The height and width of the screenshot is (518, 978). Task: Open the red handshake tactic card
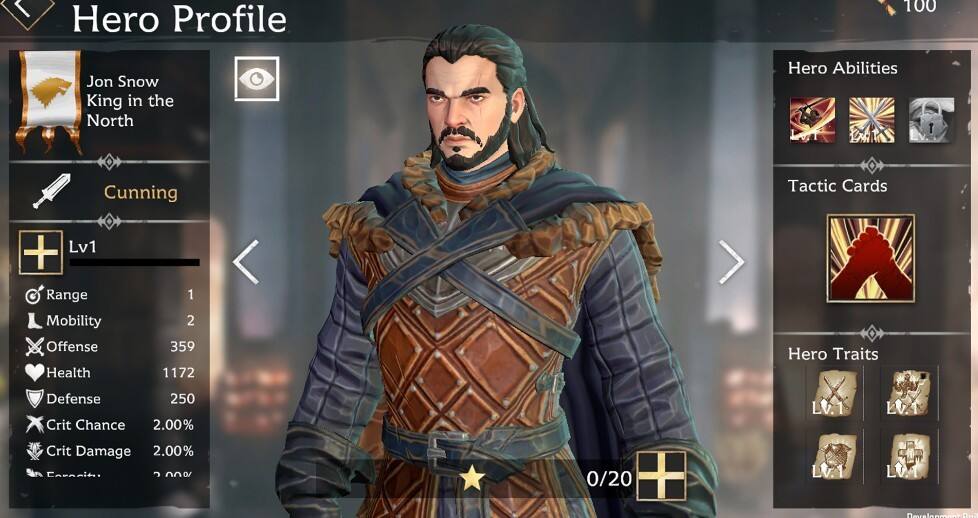[x=871, y=258]
